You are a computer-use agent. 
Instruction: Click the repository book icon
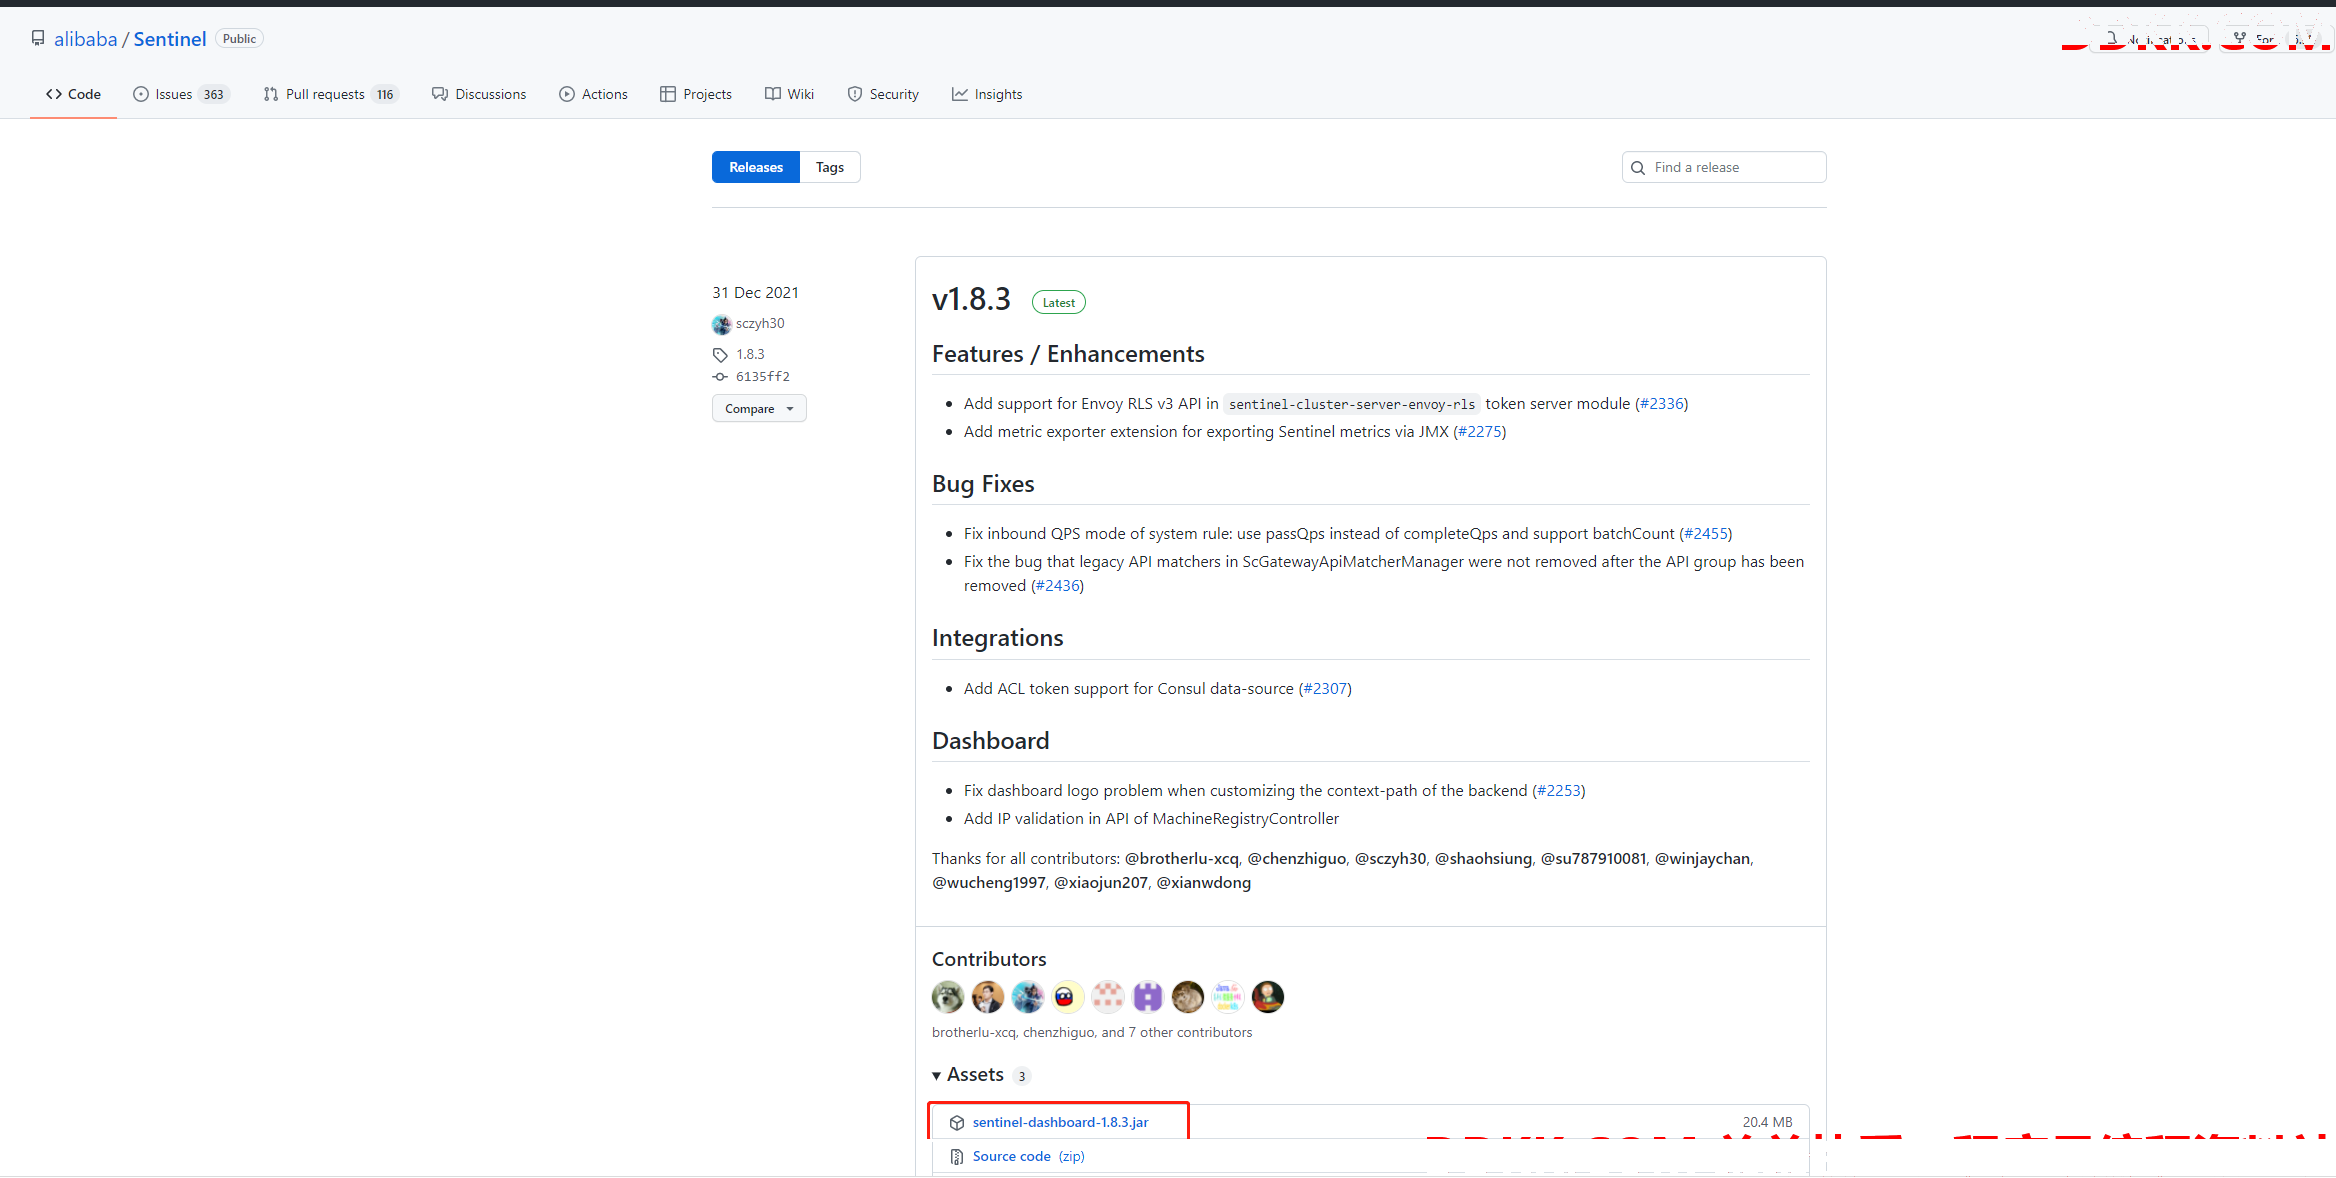(x=38, y=38)
